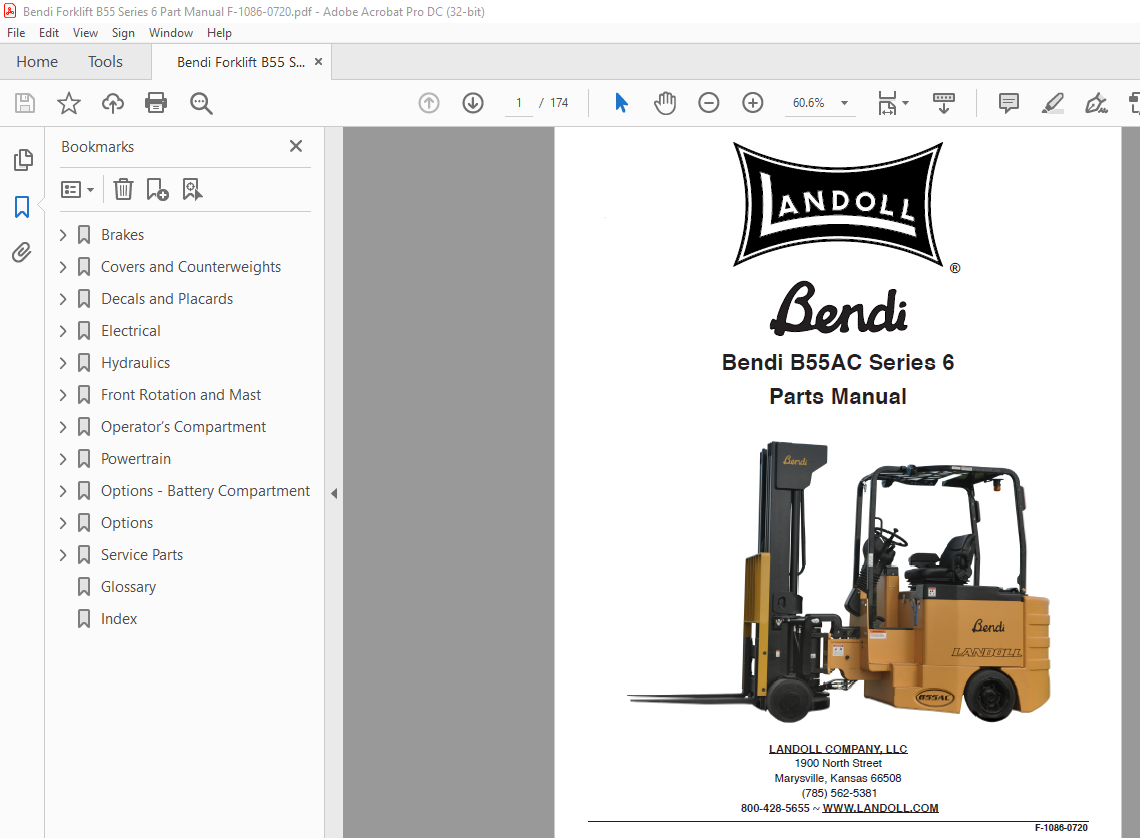Zoom out with minus button
The height and width of the screenshot is (838, 1140).
[708, 103]
